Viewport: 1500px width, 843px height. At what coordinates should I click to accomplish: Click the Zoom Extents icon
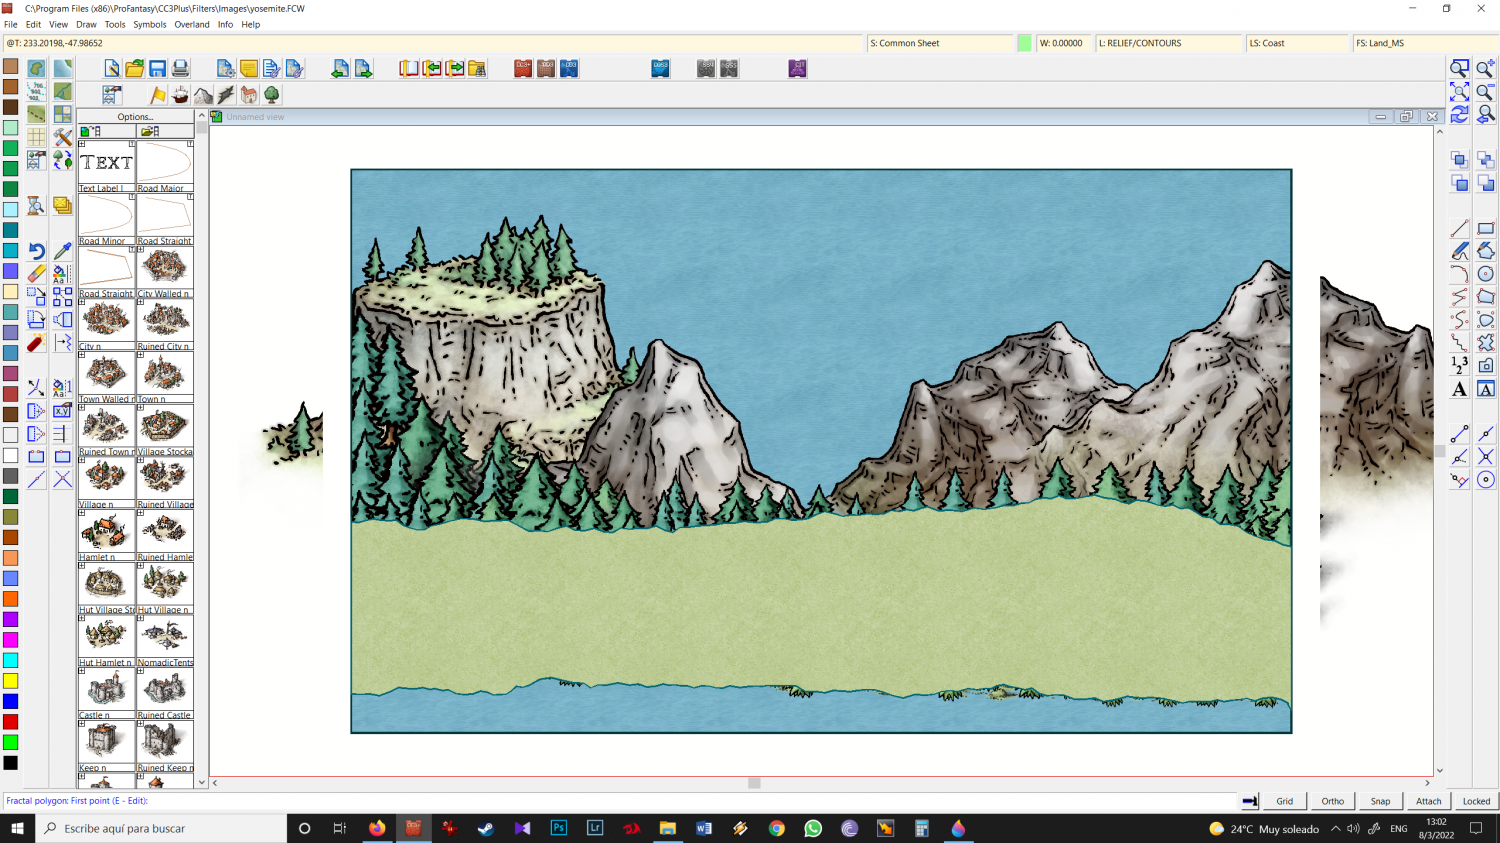[x=1460, y=91]
